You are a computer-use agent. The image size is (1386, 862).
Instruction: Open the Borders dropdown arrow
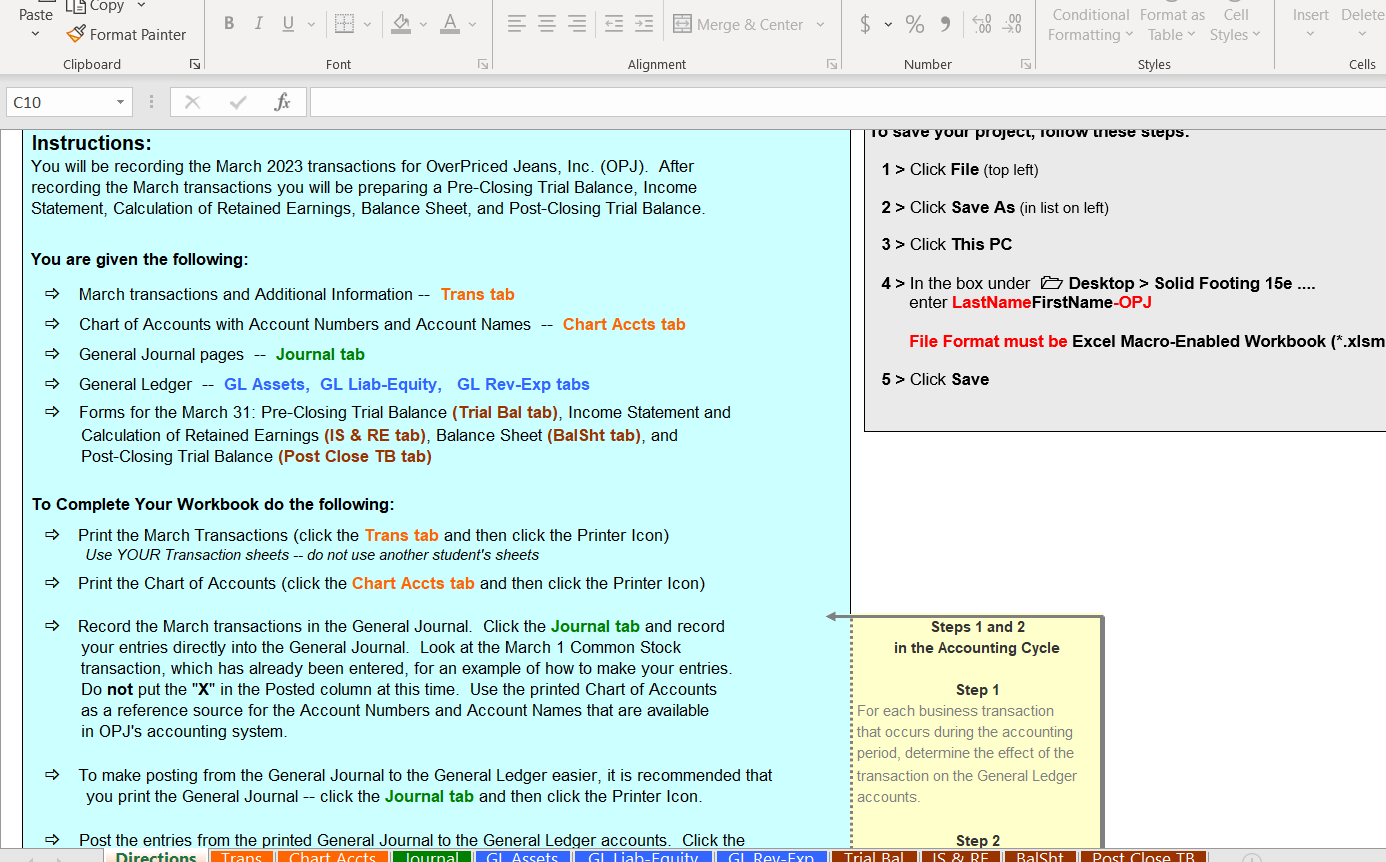point(367,24)
